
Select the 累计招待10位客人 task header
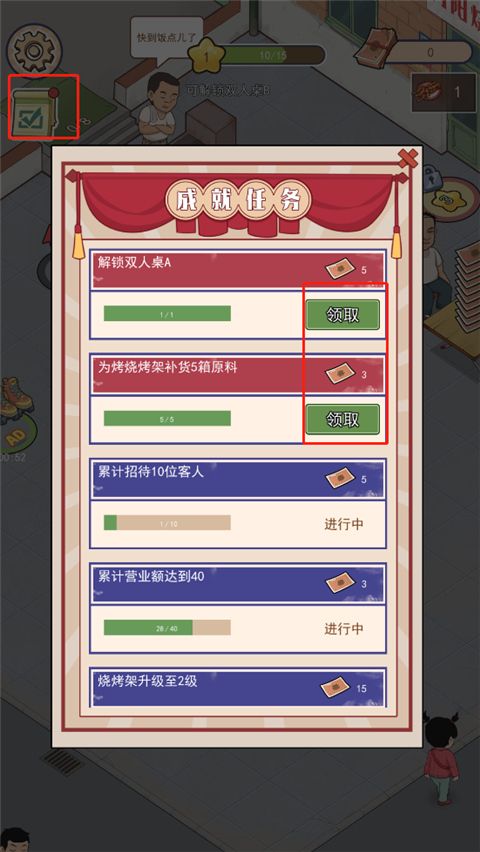coord(238,479)
